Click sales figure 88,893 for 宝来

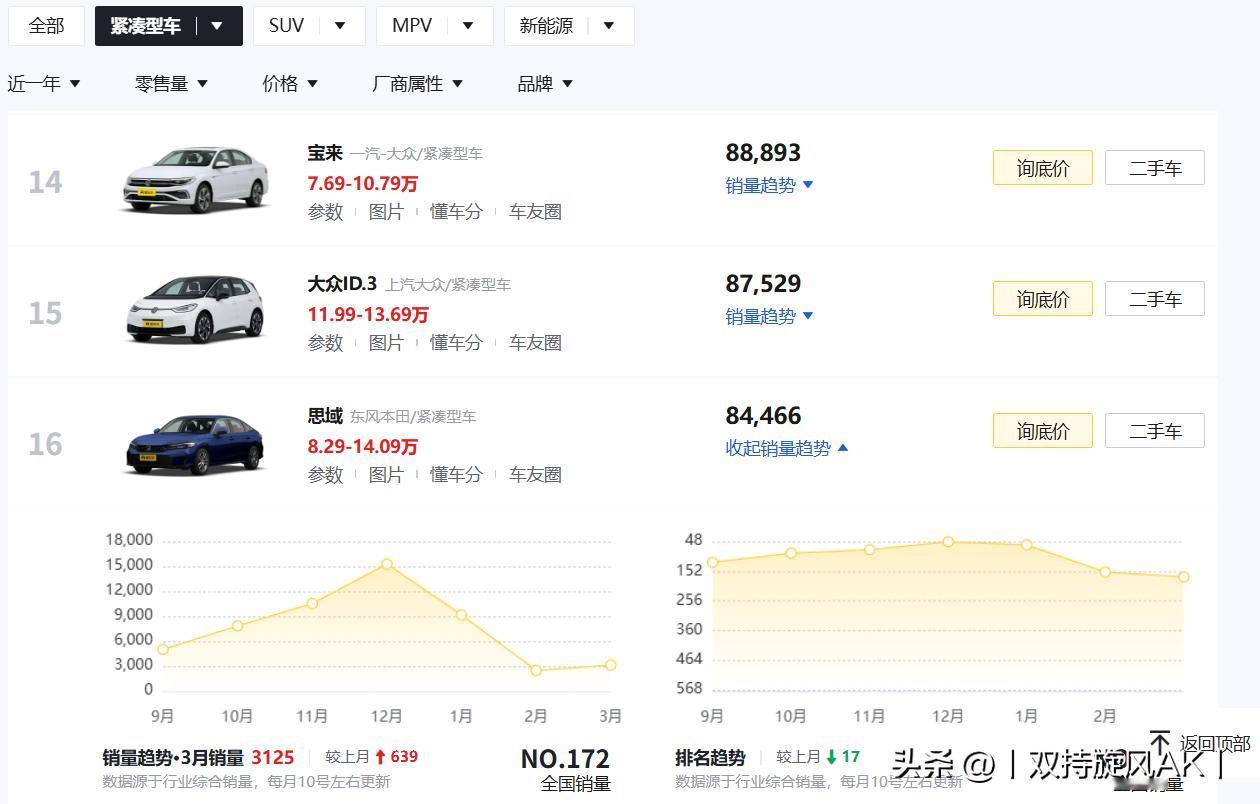point(763,153)
